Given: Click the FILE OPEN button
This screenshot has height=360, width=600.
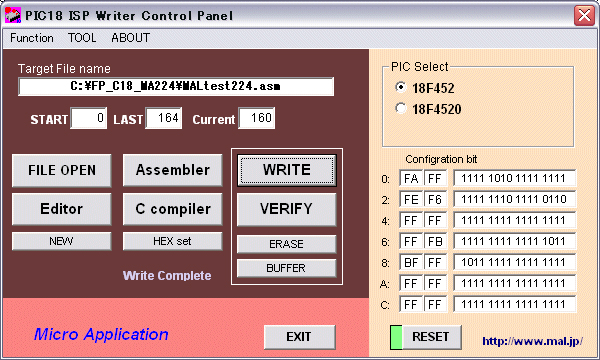Looking at the screenshot, I should point(62,170).
